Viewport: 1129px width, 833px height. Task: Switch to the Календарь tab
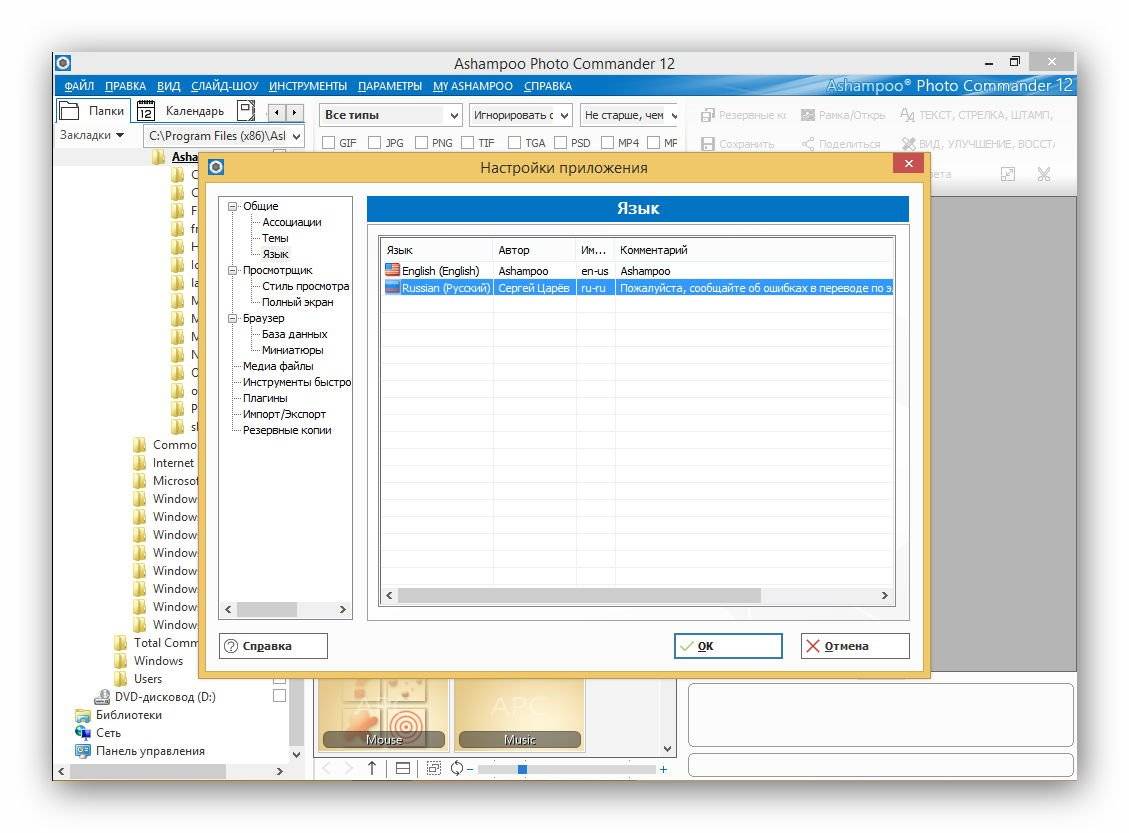point(194,111)
